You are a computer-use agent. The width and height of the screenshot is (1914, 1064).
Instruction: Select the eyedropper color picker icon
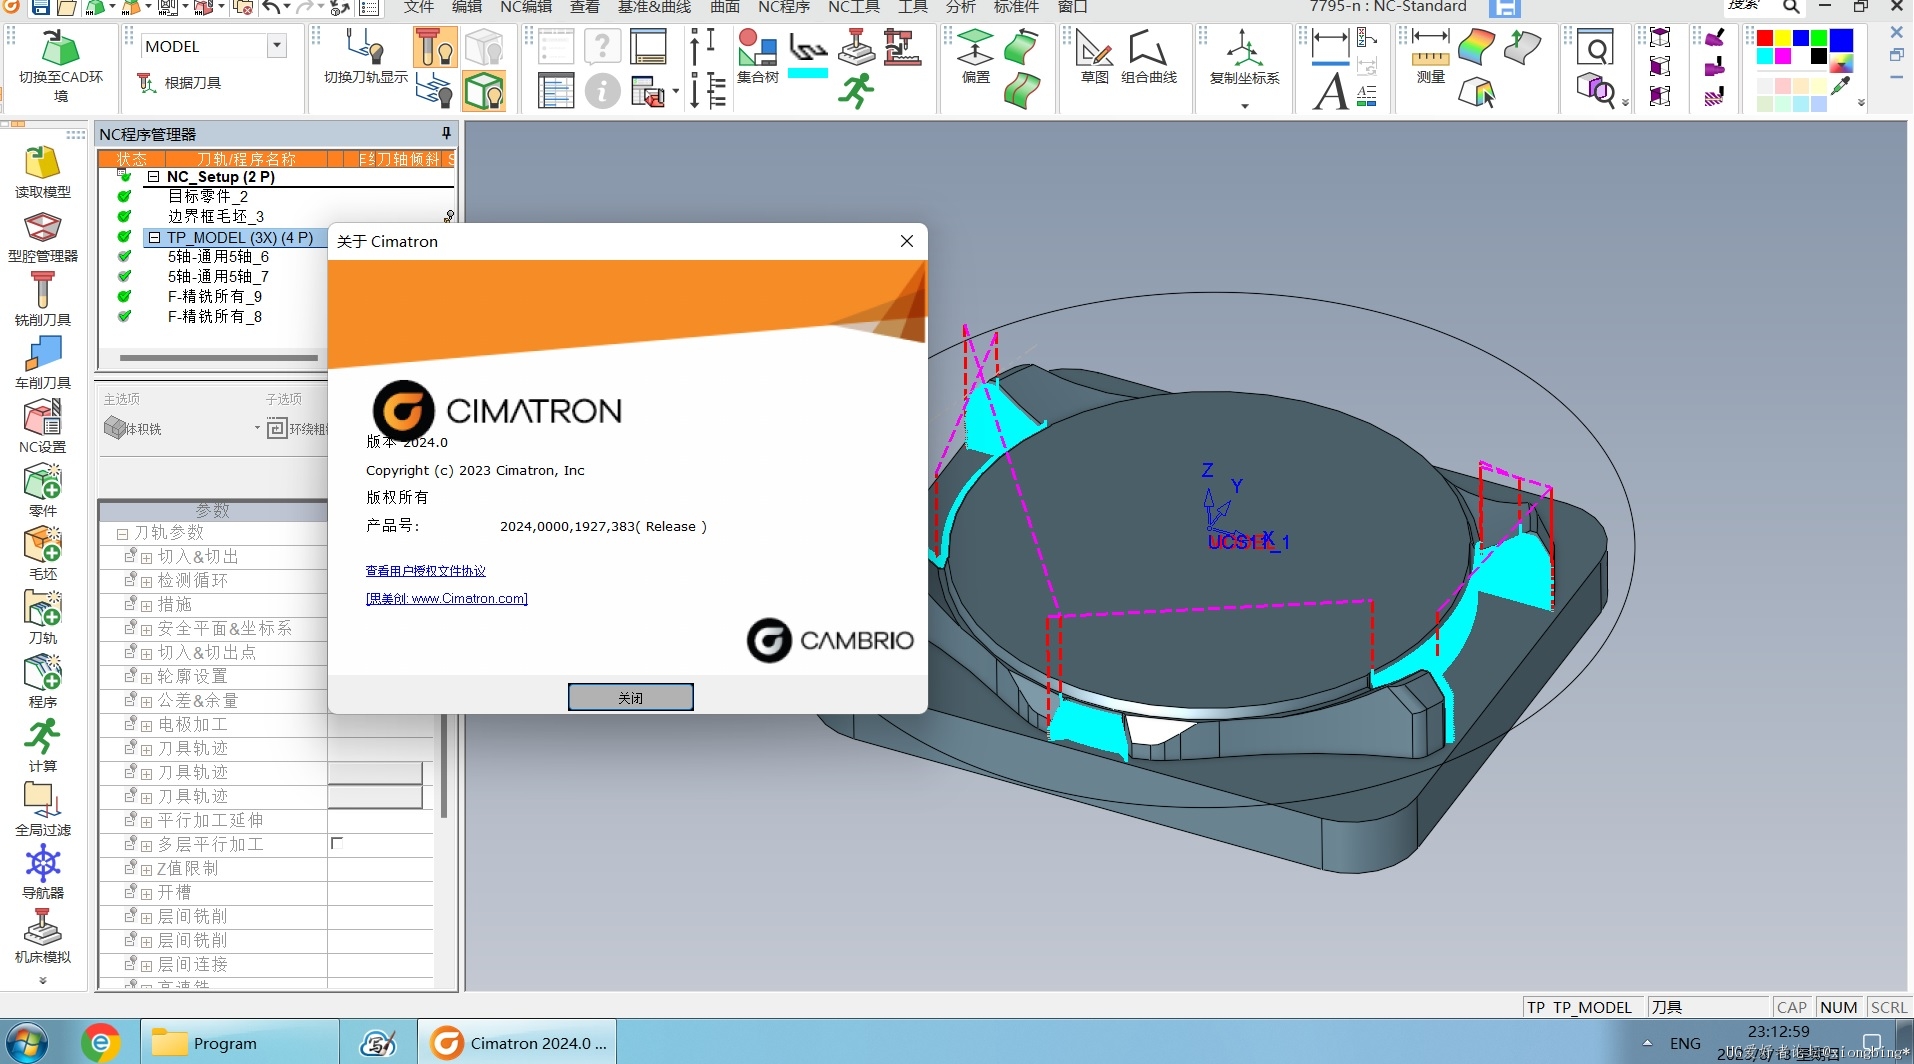click(x=1841, y=87)
